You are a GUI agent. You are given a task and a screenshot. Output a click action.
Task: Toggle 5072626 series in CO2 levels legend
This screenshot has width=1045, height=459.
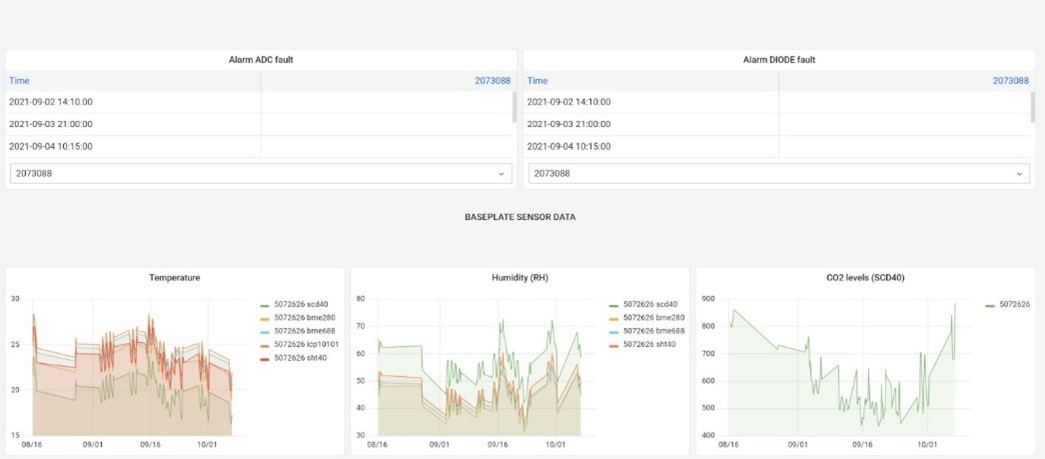pyautogui.click(x=1013, y=304)
